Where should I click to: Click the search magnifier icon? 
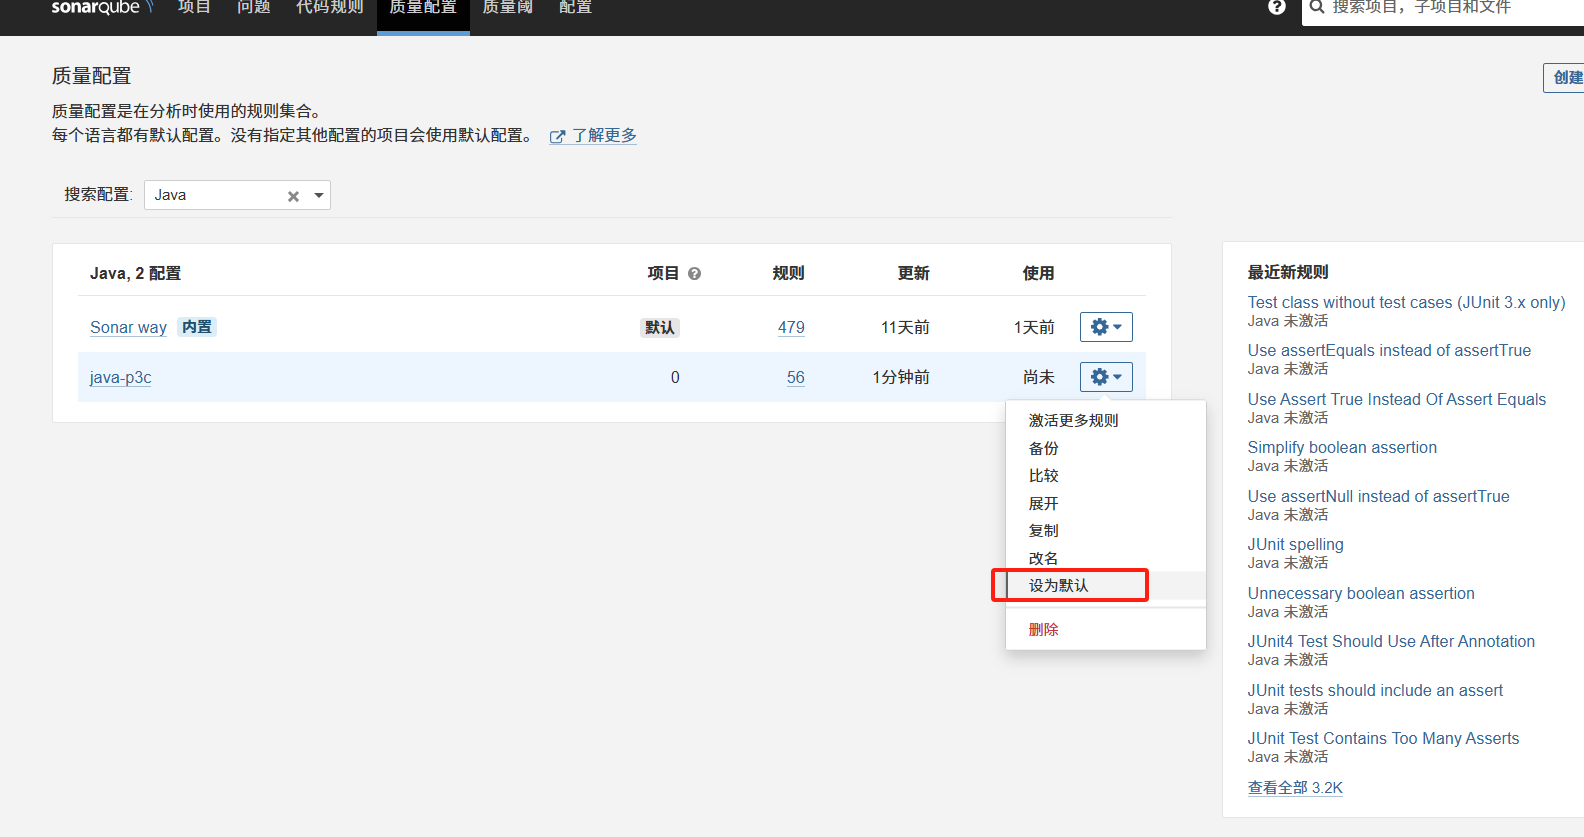[1317, 7]
